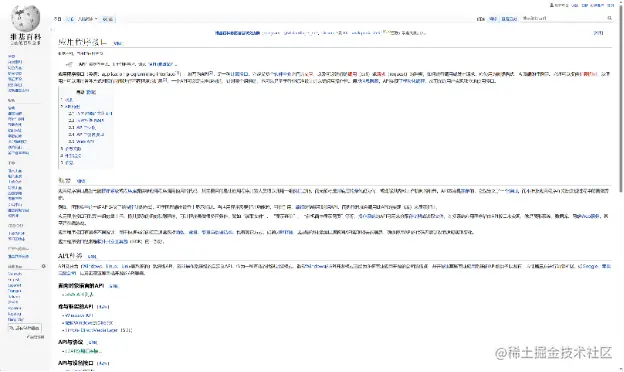The width and height of the screenshot is (624, 372).
Task: Select the 阅读 read tab
Action: (481, 19)
